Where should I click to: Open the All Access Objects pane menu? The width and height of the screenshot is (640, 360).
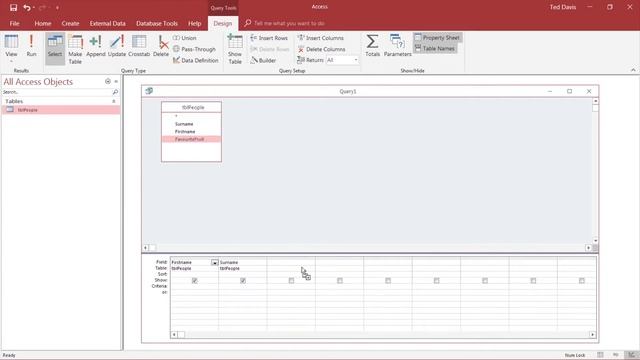[x=108, y=82]
